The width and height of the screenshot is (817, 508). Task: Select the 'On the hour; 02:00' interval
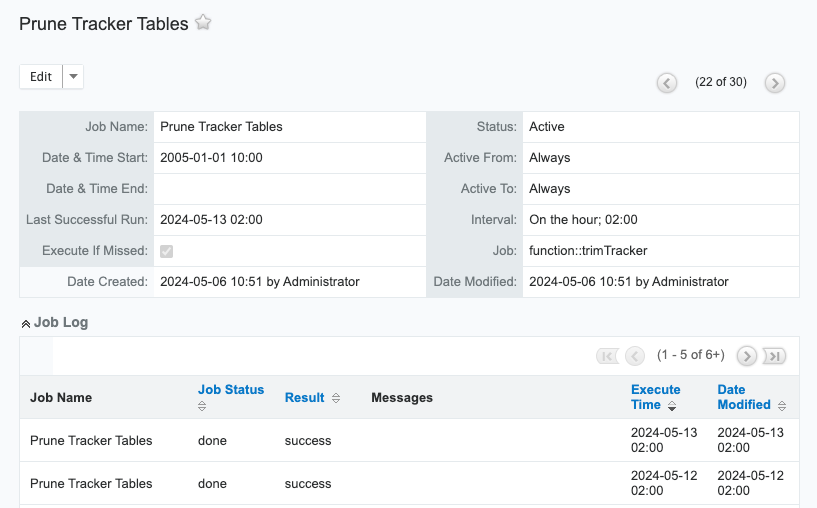583,219
